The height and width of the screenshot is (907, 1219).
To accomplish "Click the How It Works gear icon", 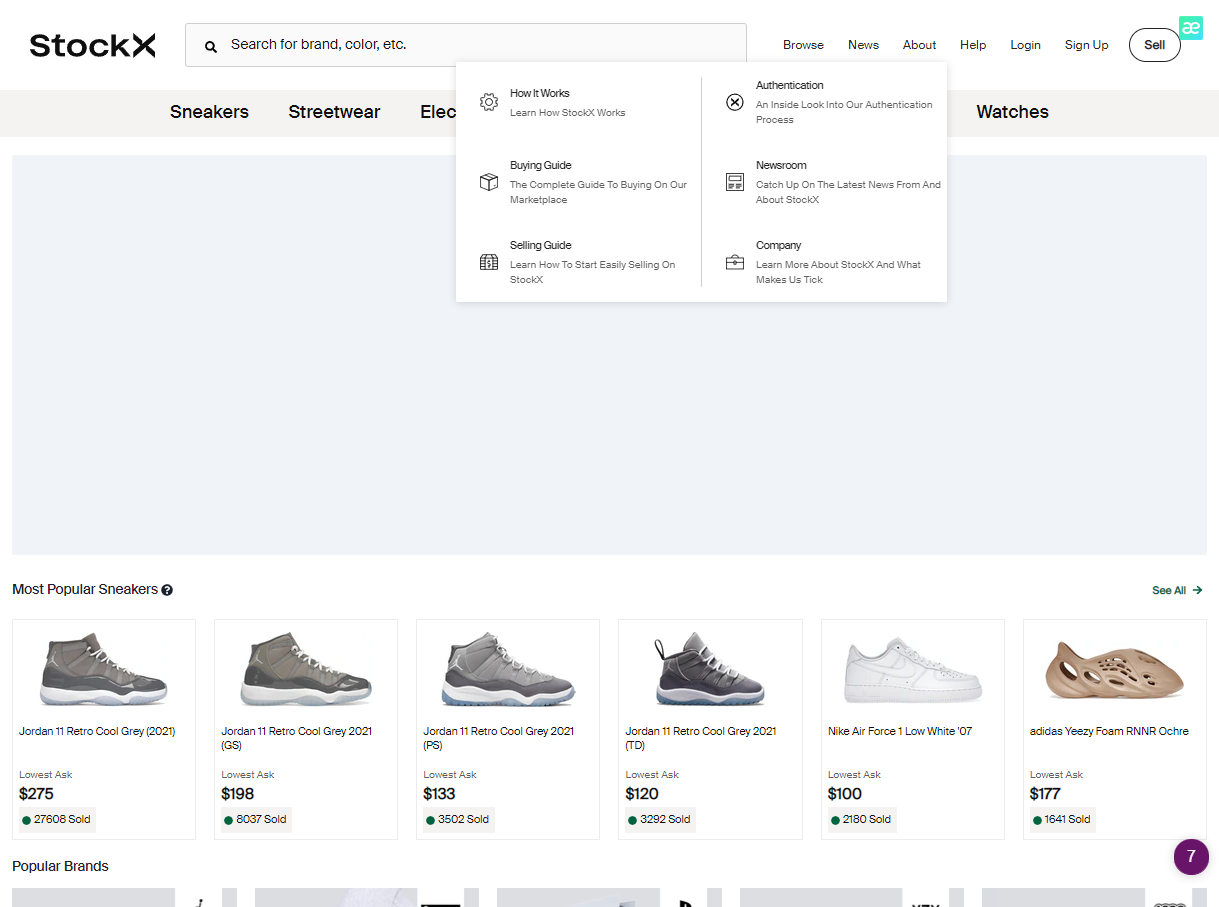I will click(489, 102).
